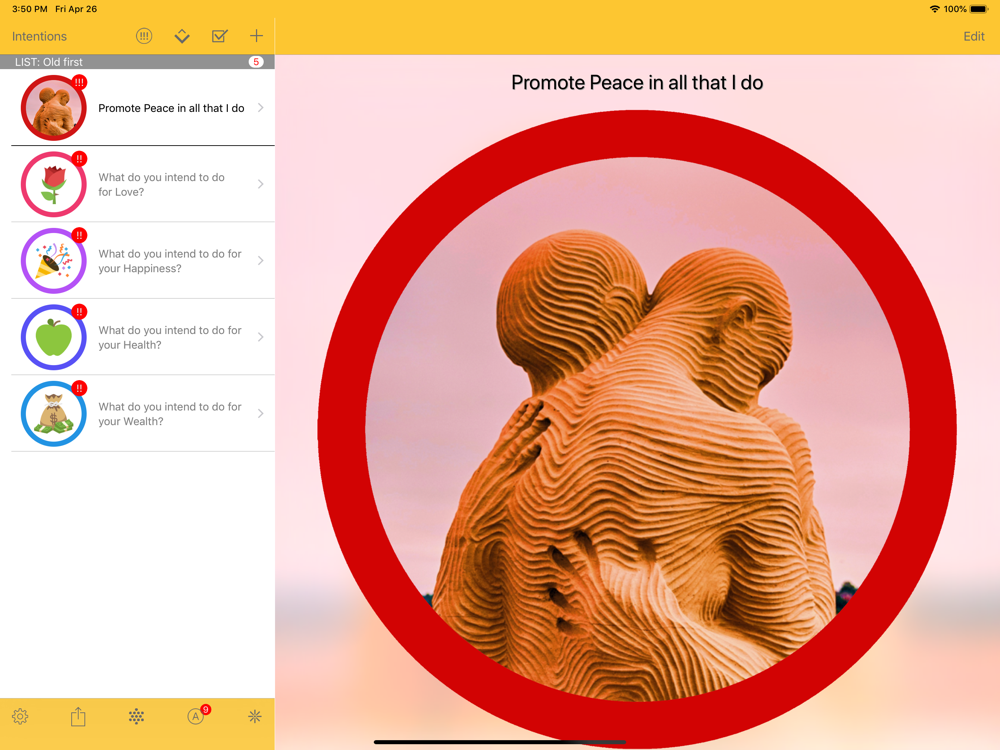Image resolution: width=1000 pixels, height=750 pixels.
Task: Open chevron for Health intention row
Action: tap(260, 337)
